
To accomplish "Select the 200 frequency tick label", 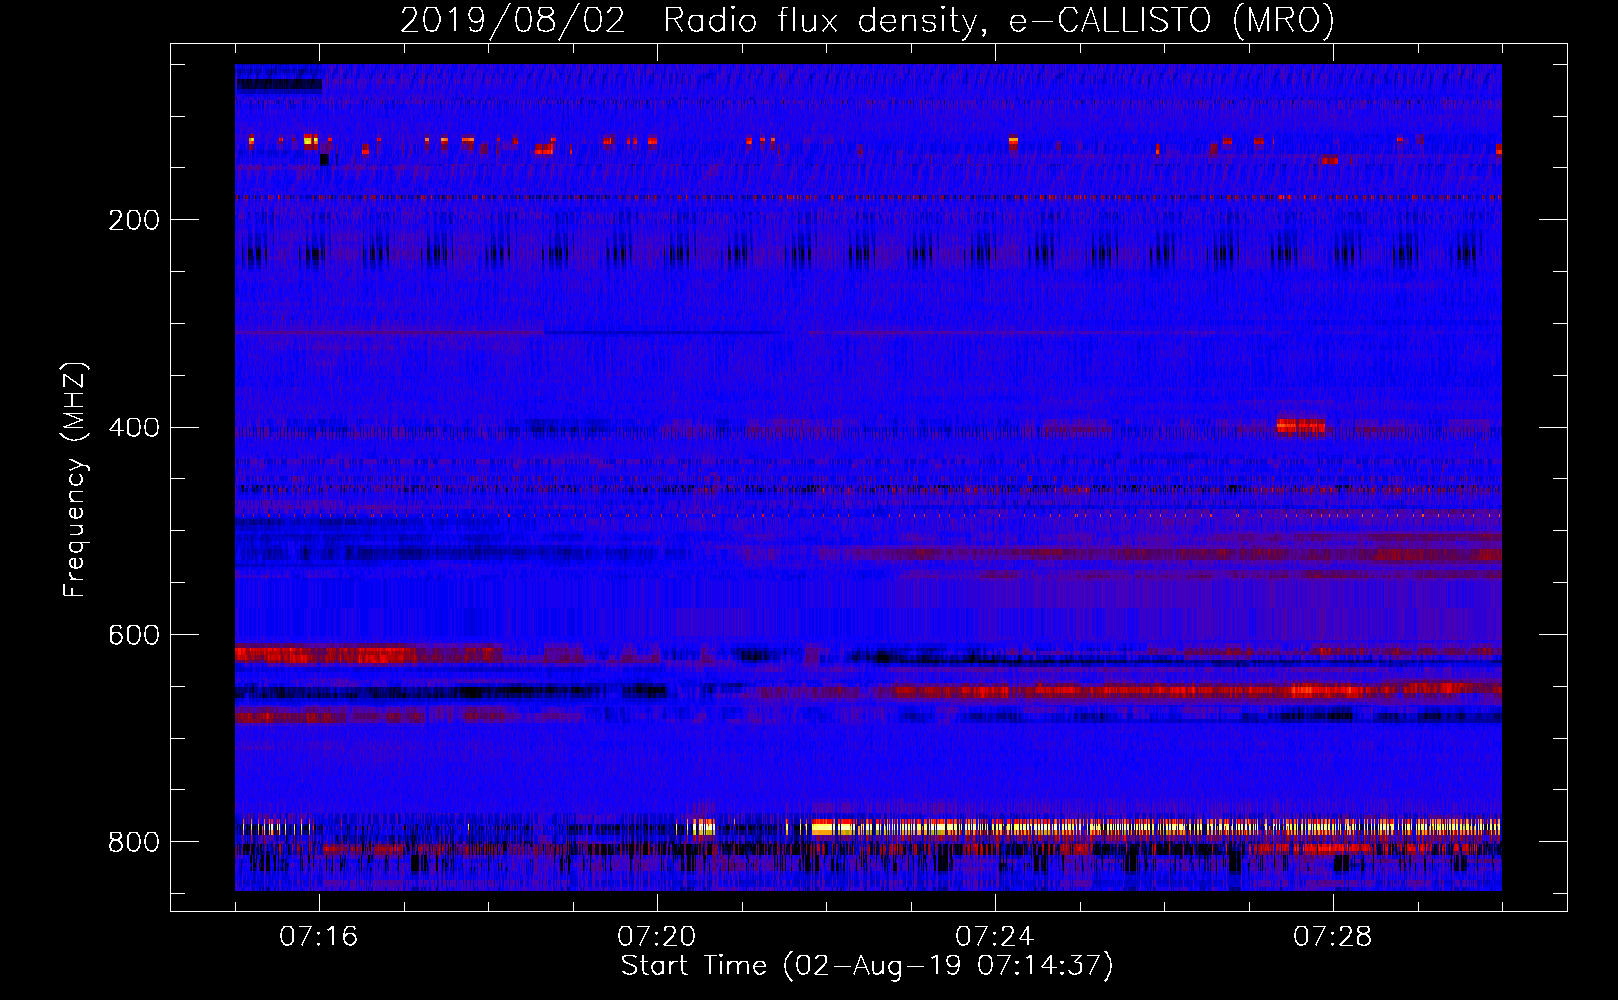I will pyautogui.click(x=134, y=220).
